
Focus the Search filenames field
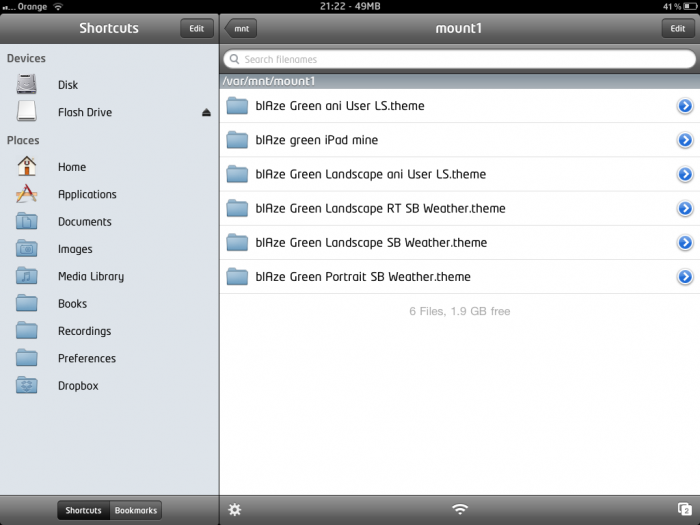coord(459,59)
